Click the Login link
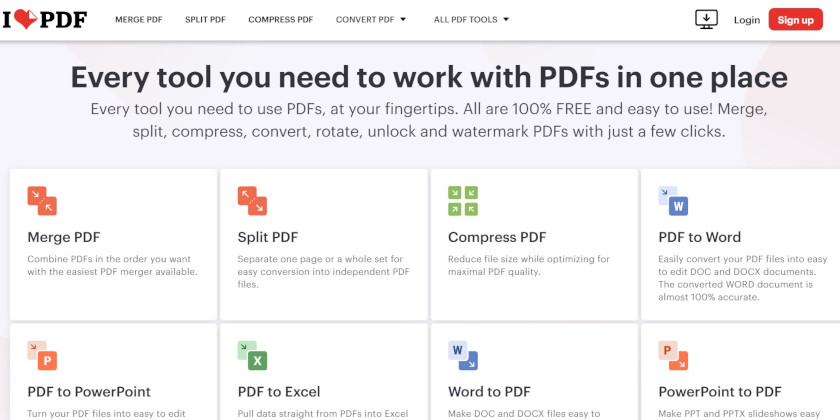This screenshot has width=840, height=420. click(x=747, y=20)
